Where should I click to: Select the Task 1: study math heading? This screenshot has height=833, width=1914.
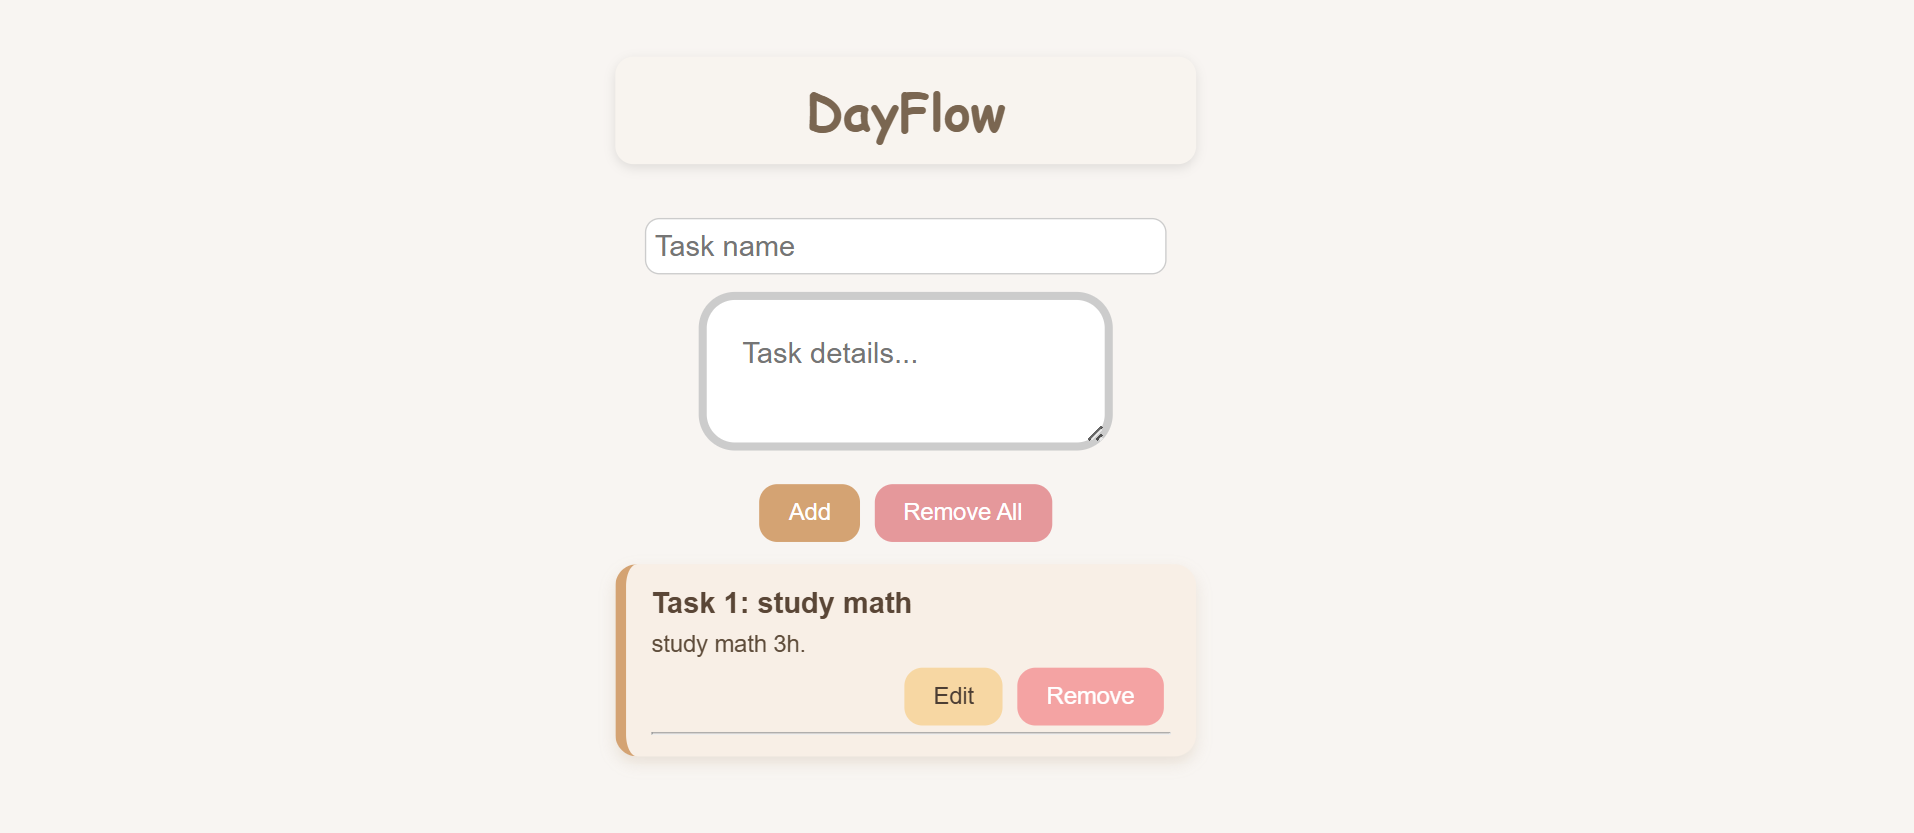coord(782,602)
